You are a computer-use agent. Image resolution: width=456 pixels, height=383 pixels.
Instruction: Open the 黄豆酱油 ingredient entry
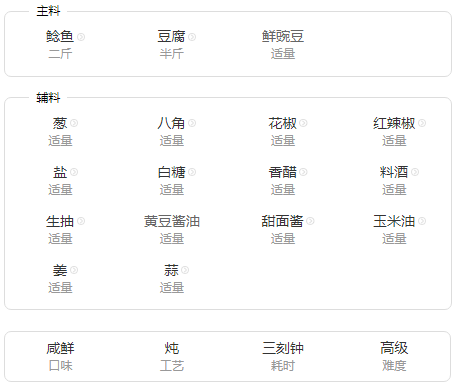(x=172, y=221)
